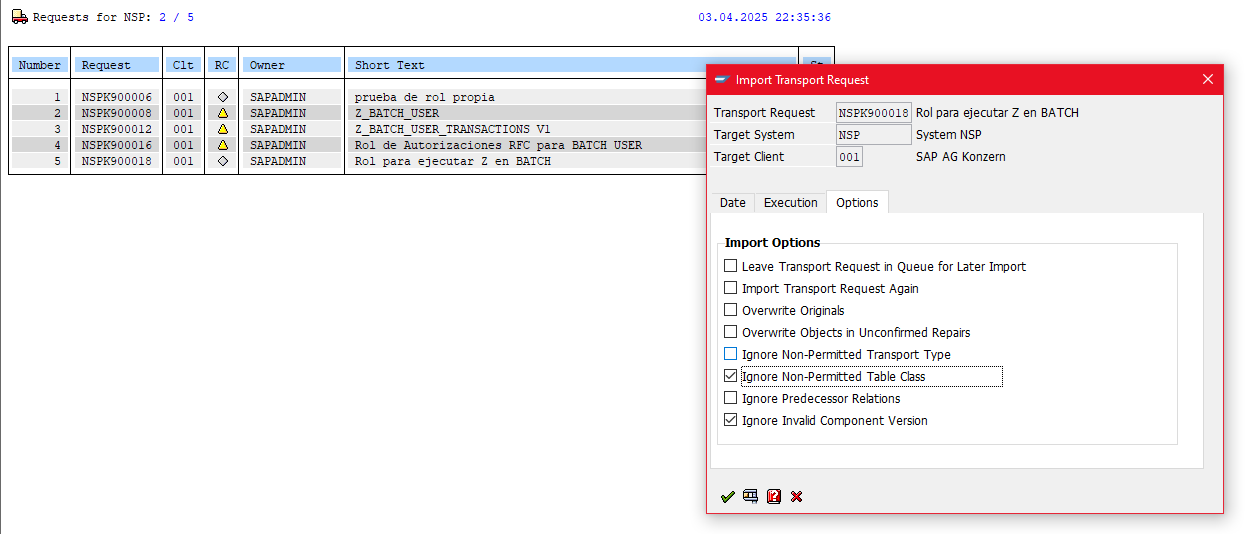This screenshot has width=1254, height=534.
Task: Check Import Transport Request Again
Action: point(731,288)
